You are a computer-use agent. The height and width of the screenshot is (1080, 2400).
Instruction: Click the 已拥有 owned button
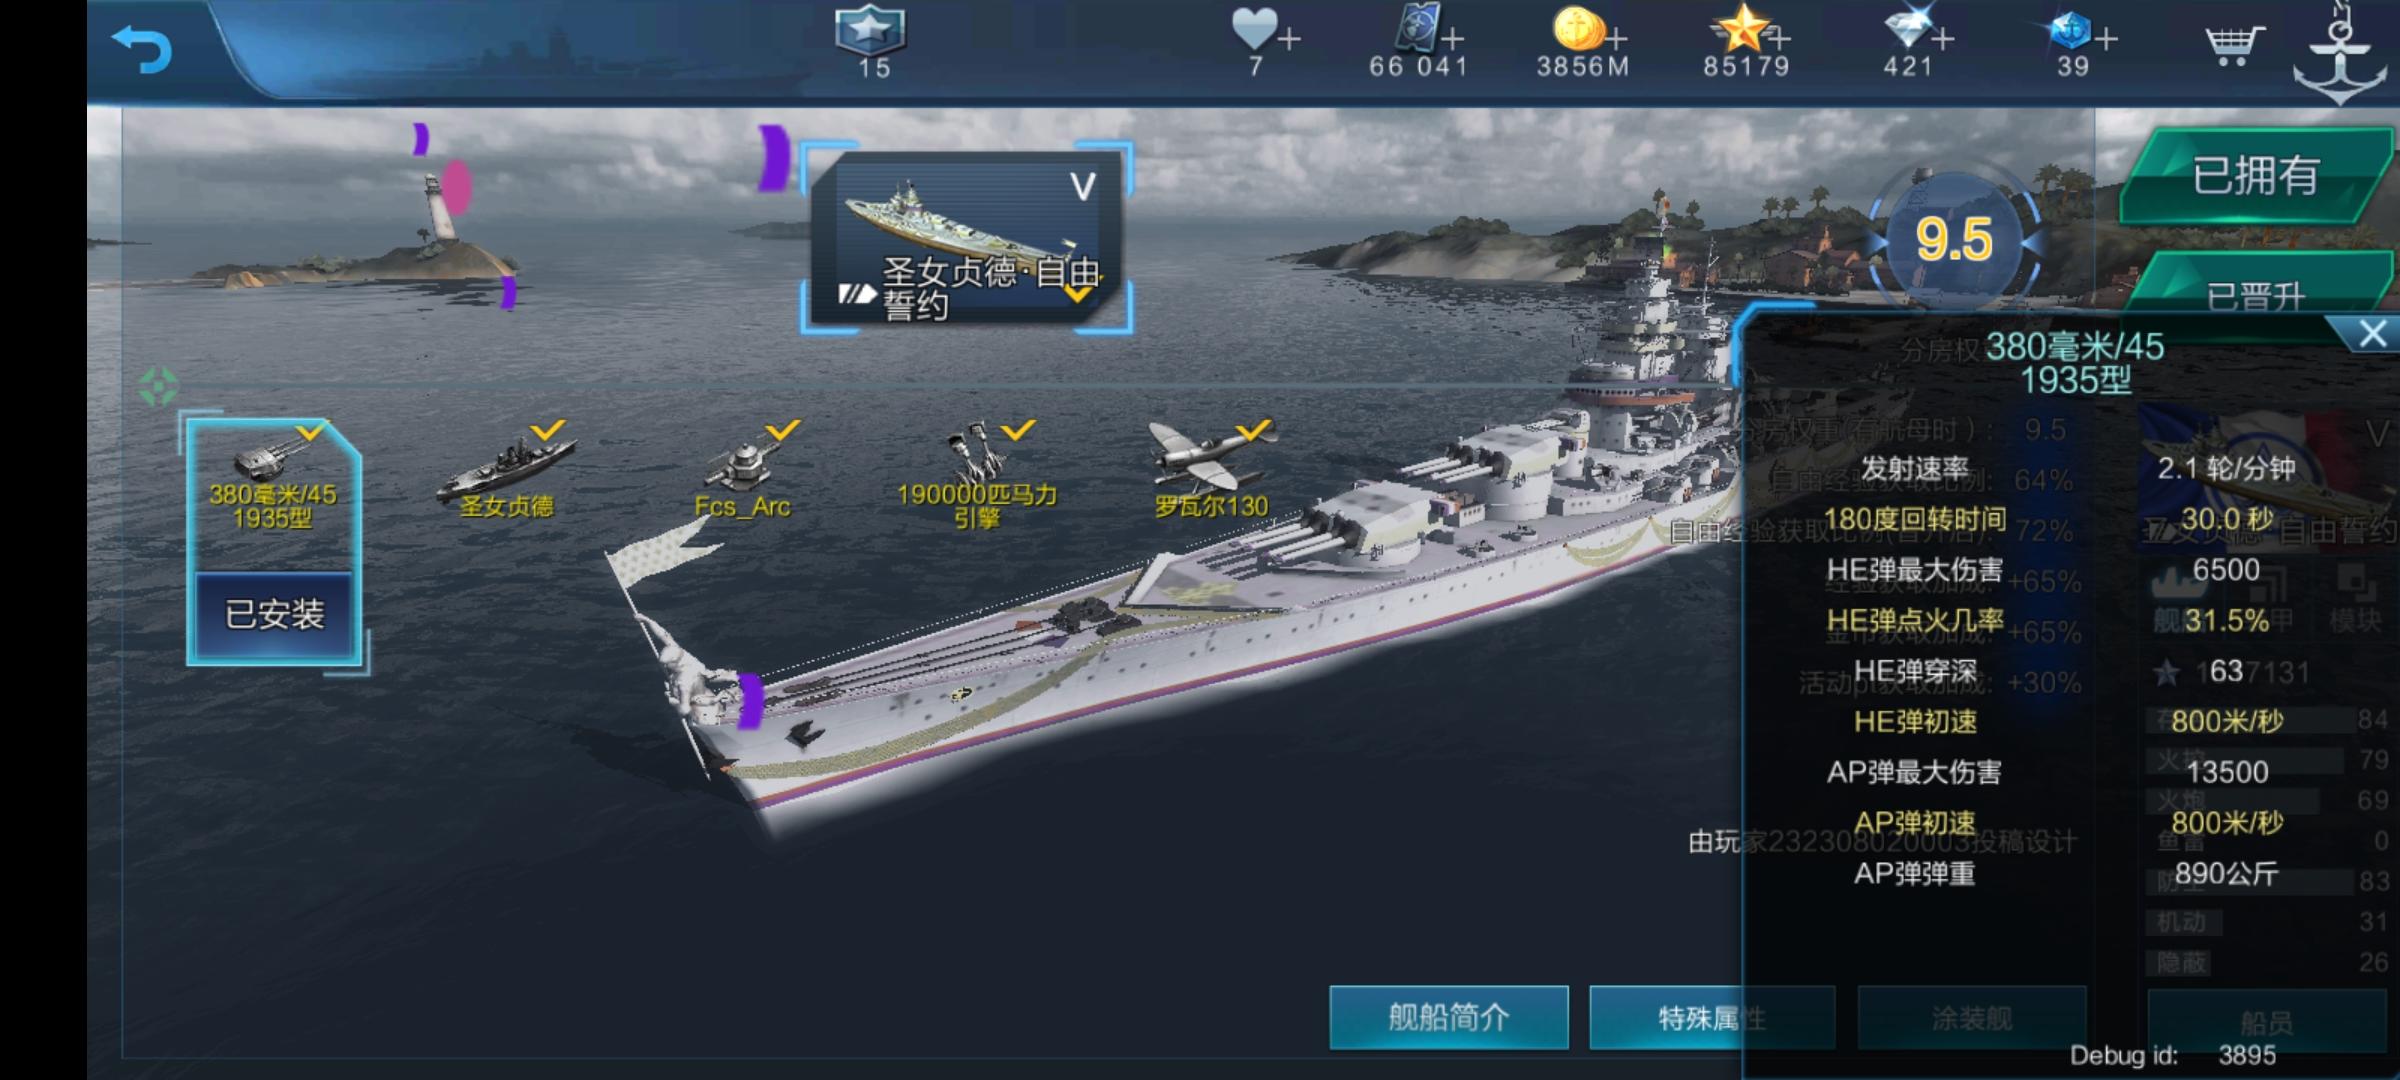tap(2256, 175)
